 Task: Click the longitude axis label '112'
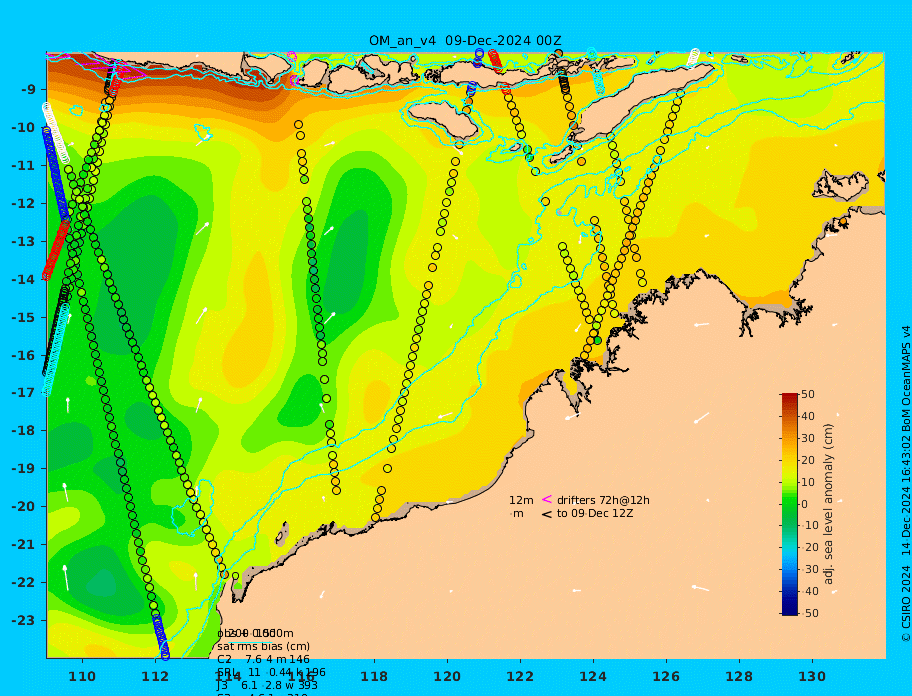tap(155, 677)
